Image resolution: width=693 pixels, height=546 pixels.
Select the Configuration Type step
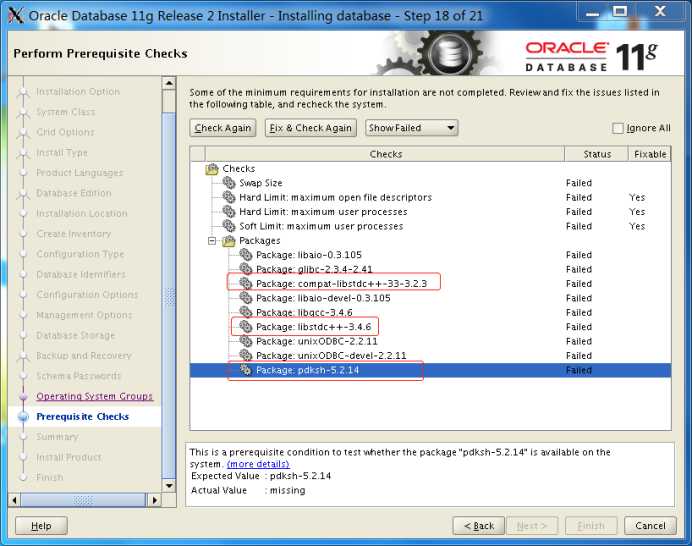pyautogui.click(x=80, y=254)
